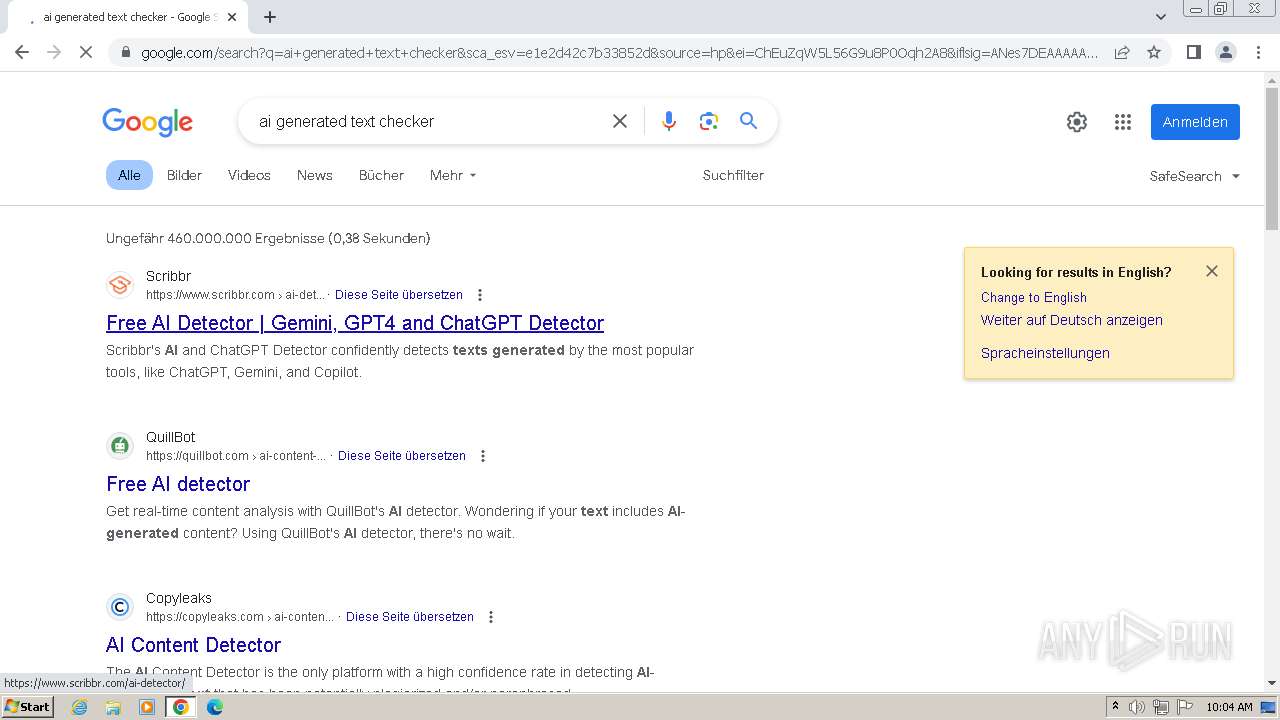Image resolution: width=1280 pixels, height=720 pixels.
Task: Open File Explorer from taskbar
Action: [x=113, y=707]
